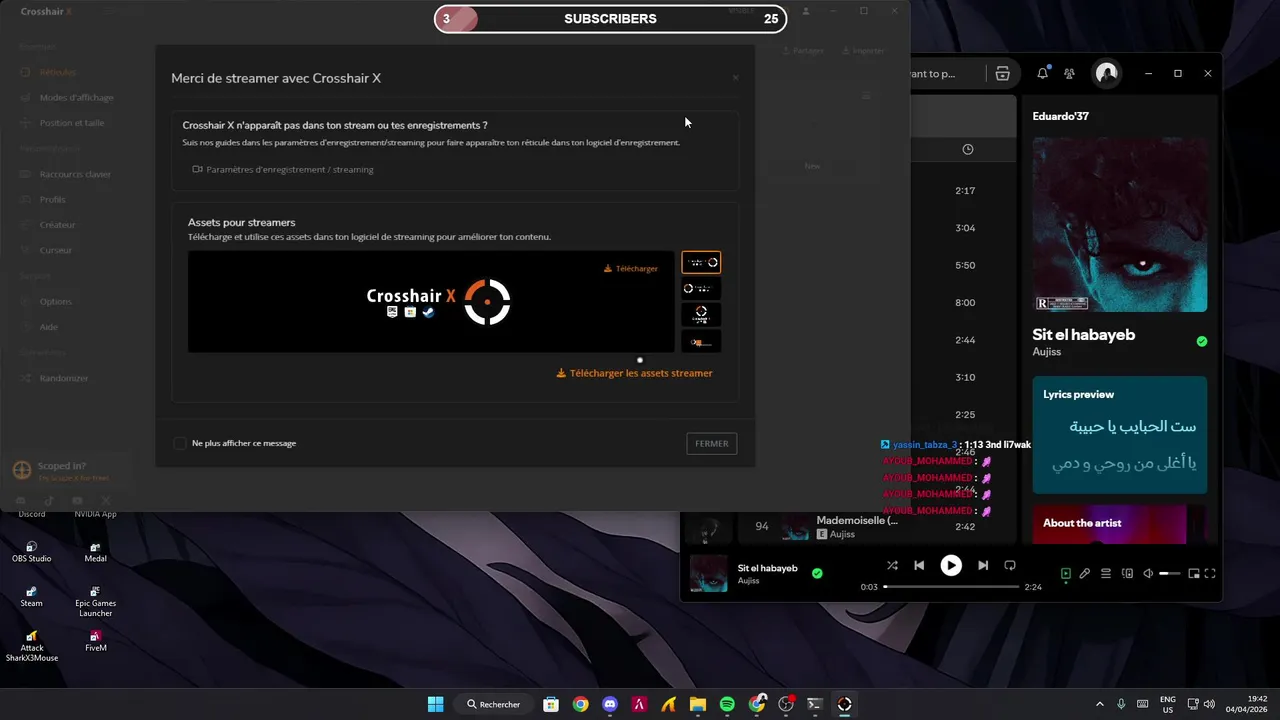
Task: Open Google Chrome from the taskbar
Action: coord(580,704)
